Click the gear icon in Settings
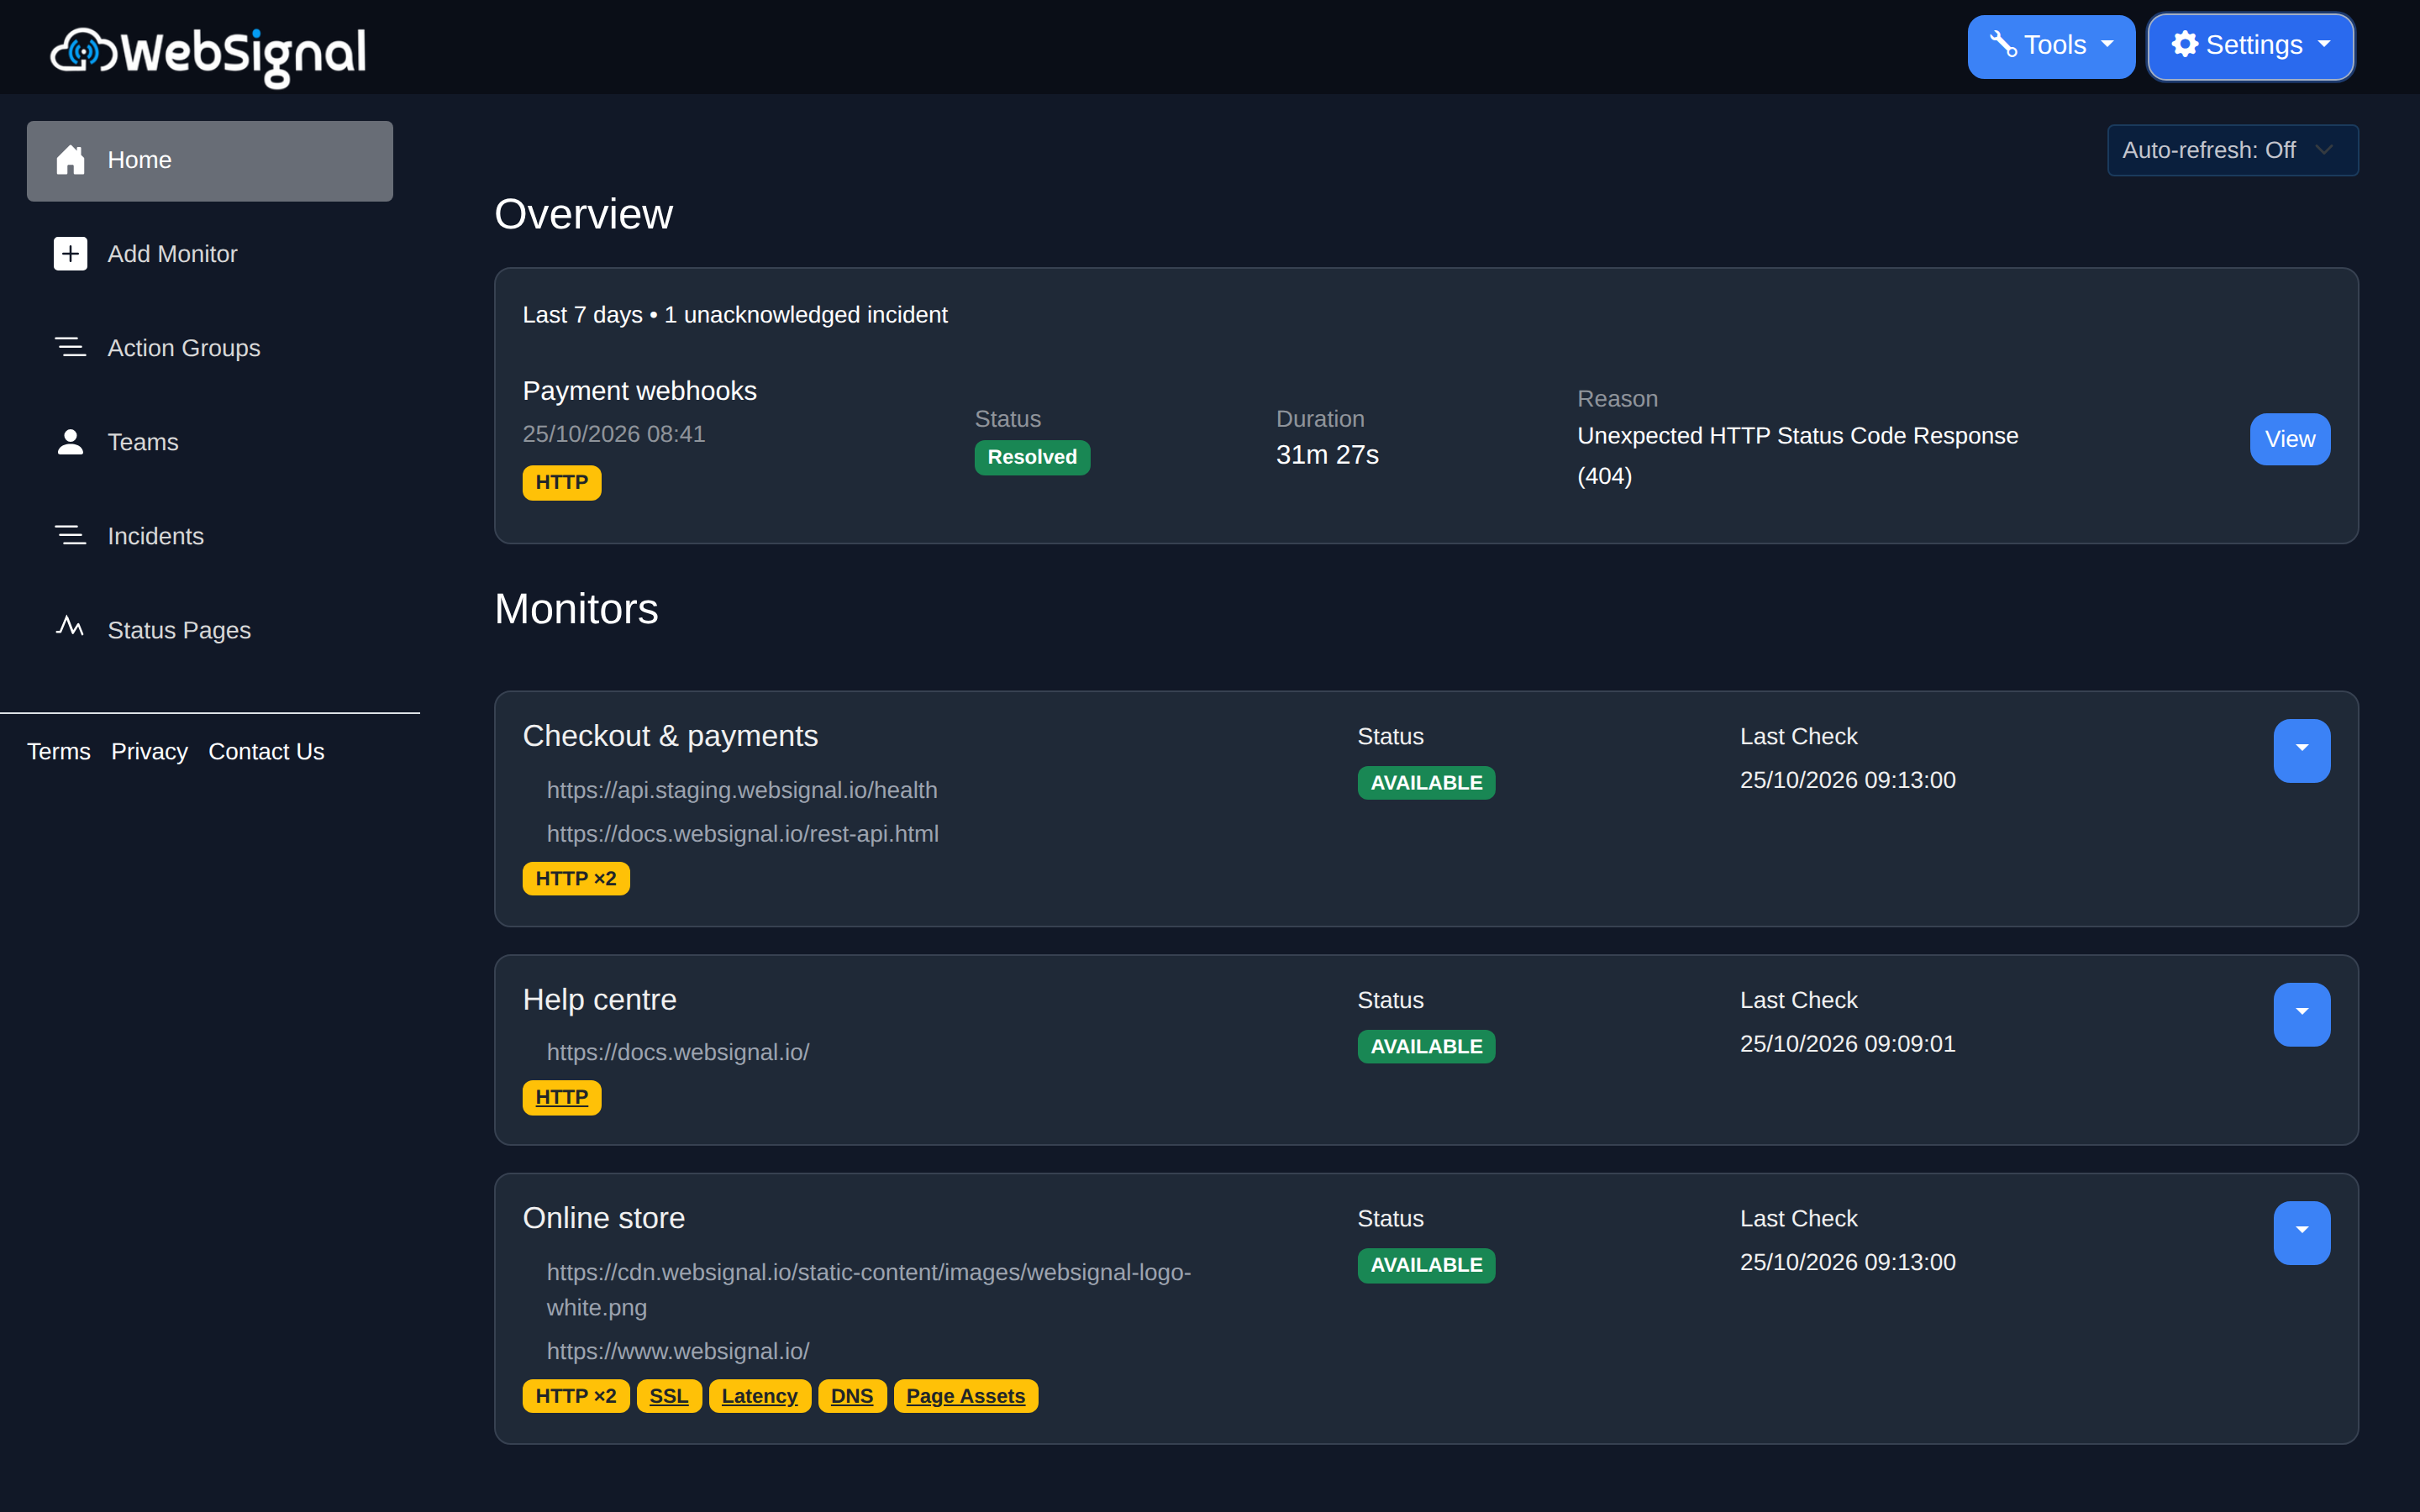 (x=2184, y=45)
